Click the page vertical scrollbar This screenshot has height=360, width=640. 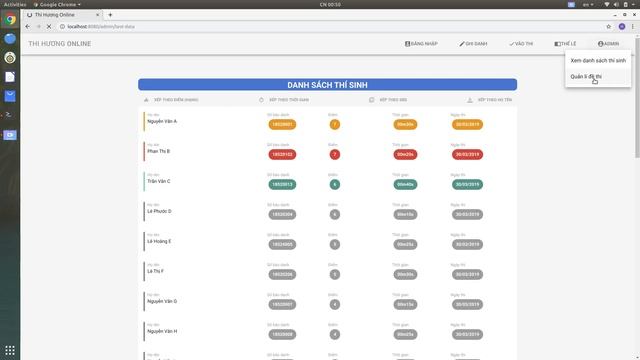click(x=637, y=98)
